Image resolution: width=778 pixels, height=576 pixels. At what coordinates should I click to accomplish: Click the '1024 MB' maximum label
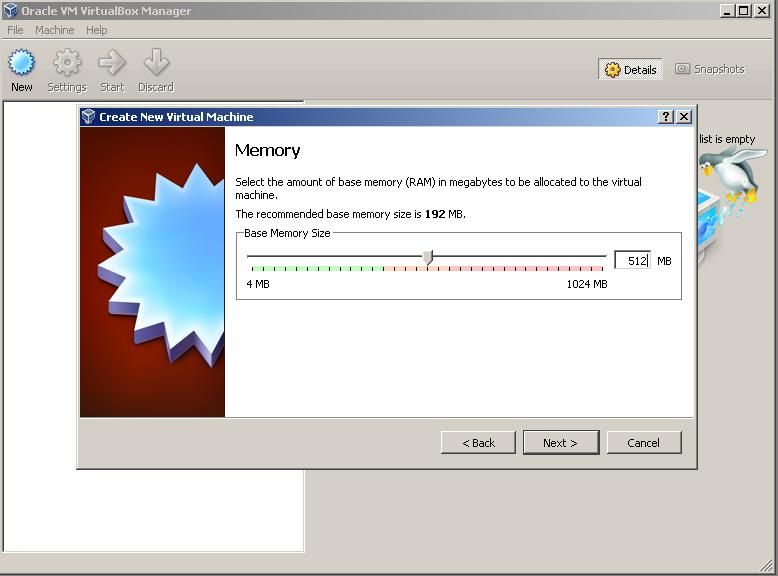[x=587, y=284]
